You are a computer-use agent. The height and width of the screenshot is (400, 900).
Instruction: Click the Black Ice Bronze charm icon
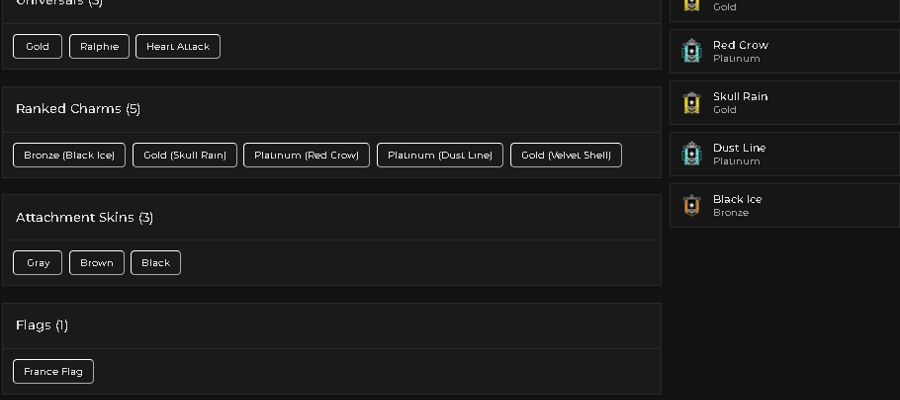point(692,205)
